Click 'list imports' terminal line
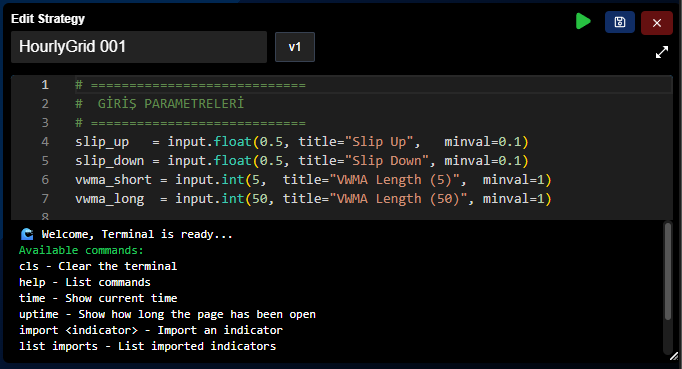 (x=147, y=346)
